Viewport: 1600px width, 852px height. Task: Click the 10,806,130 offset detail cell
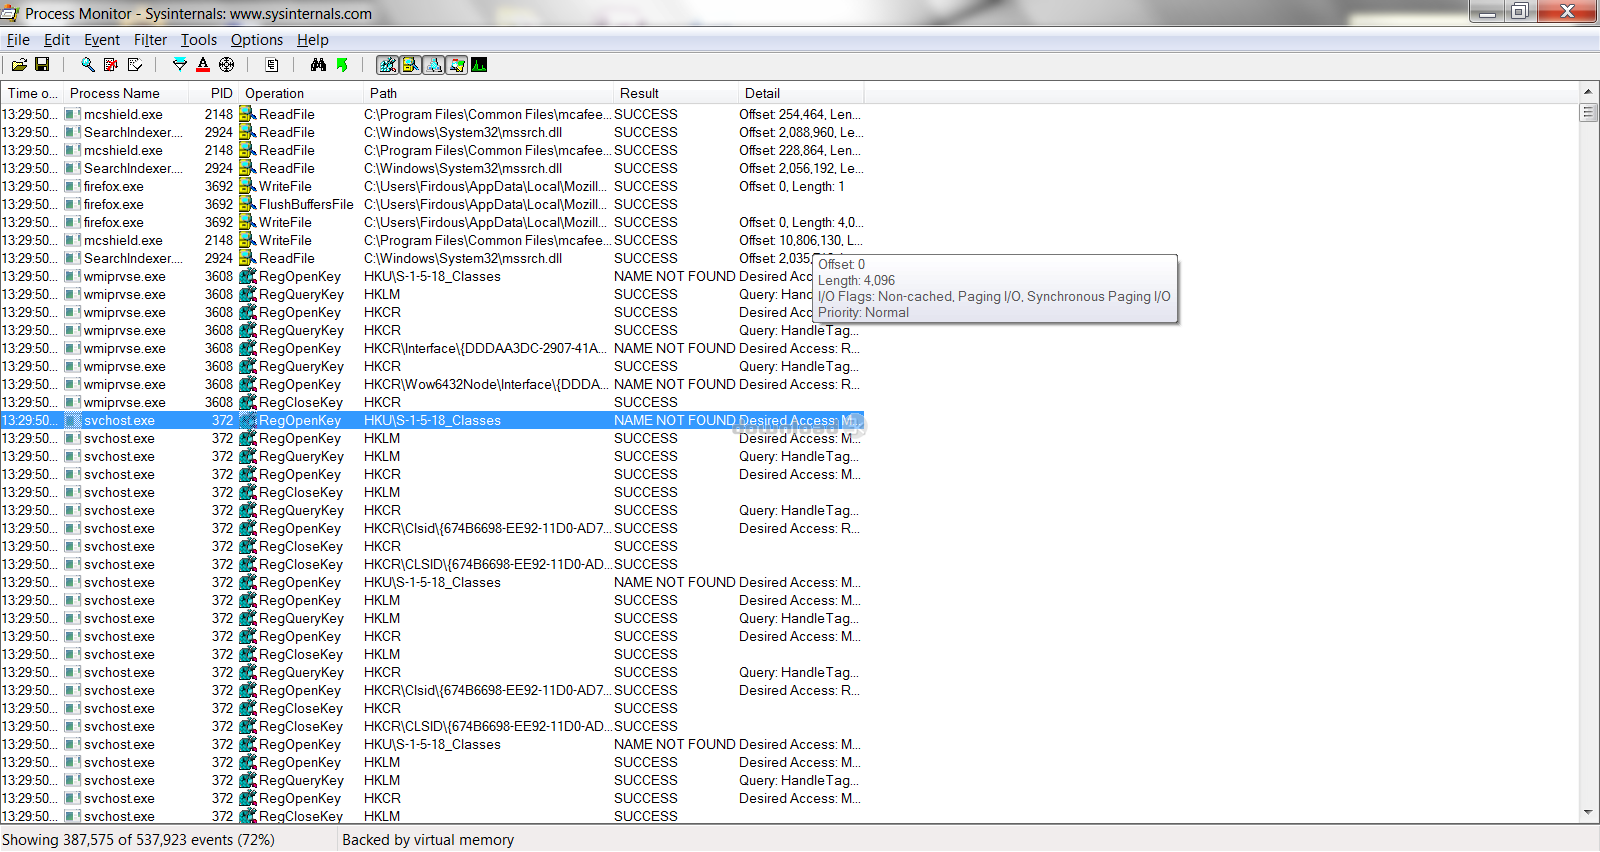(801, 240)
